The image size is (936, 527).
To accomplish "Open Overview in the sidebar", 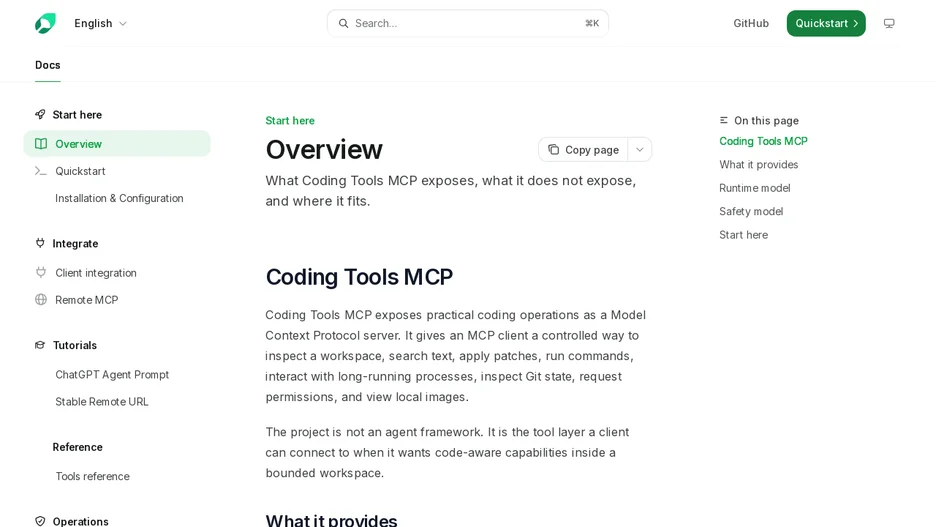I will tap(117, 144).
